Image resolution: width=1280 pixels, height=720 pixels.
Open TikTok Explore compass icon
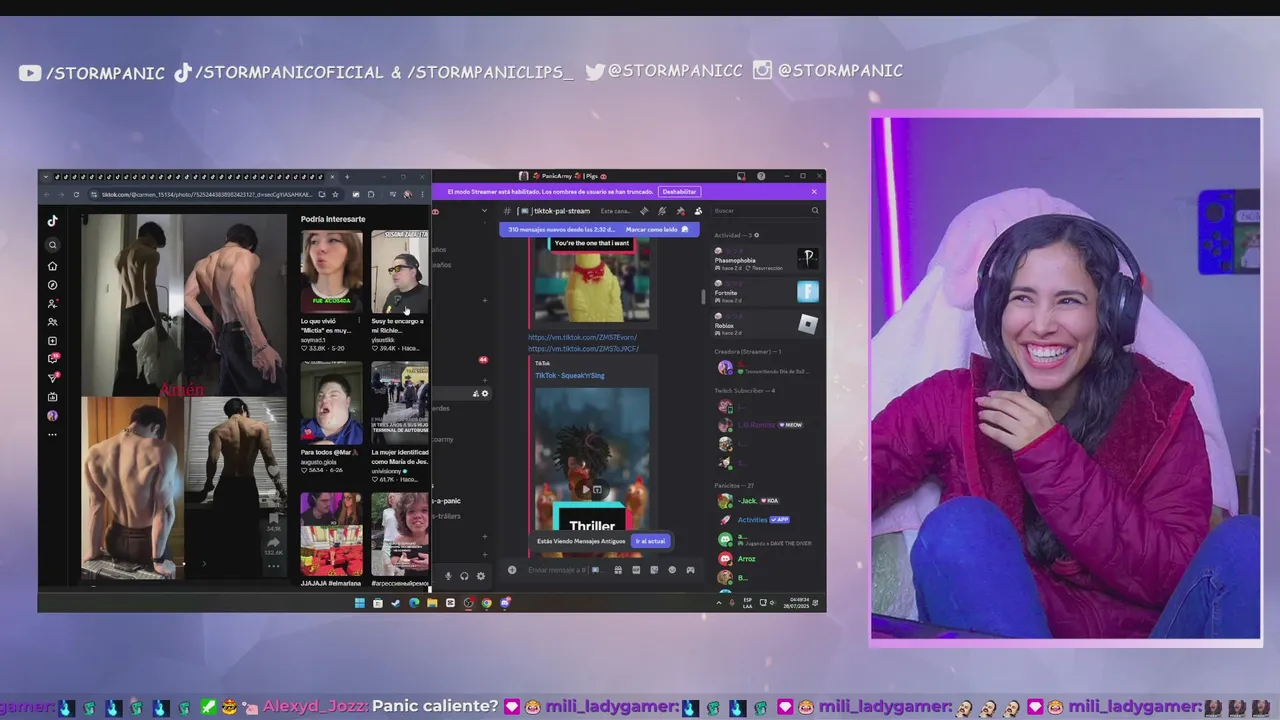point(53,285)
